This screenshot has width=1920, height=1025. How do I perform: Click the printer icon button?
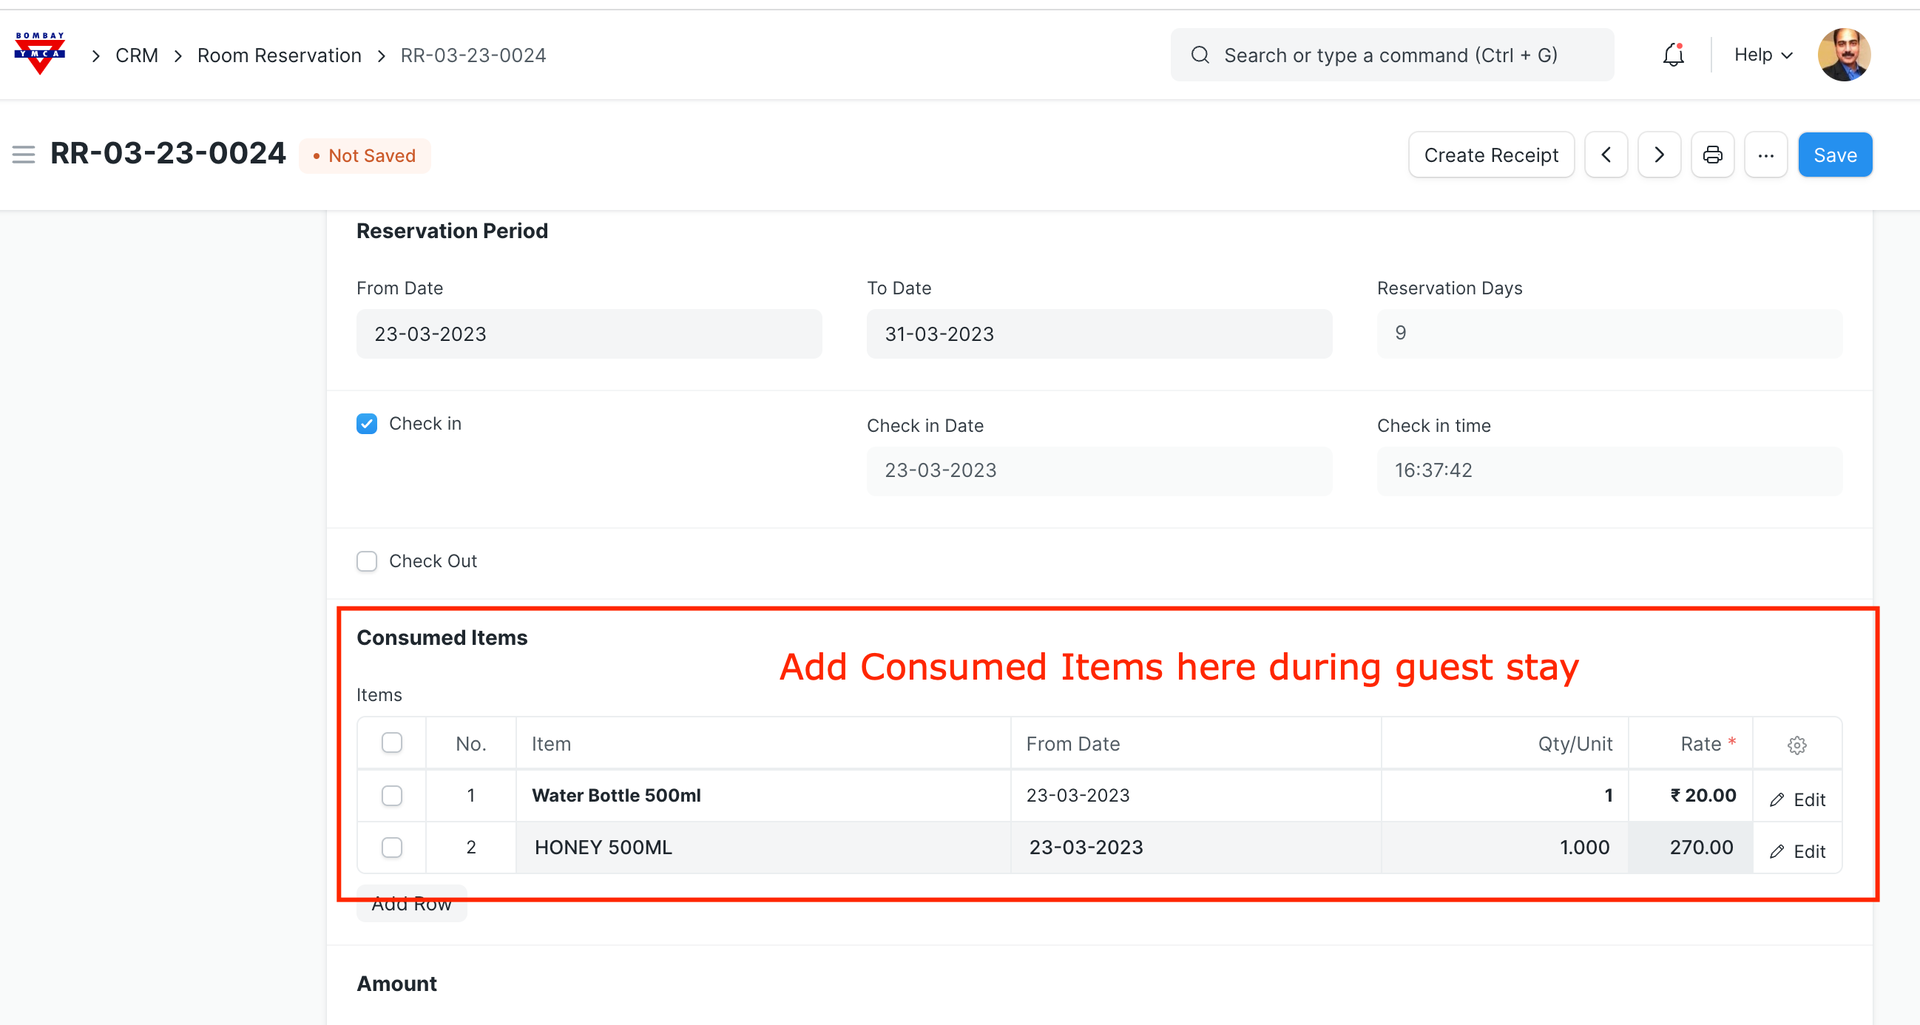click(1712, 155)
